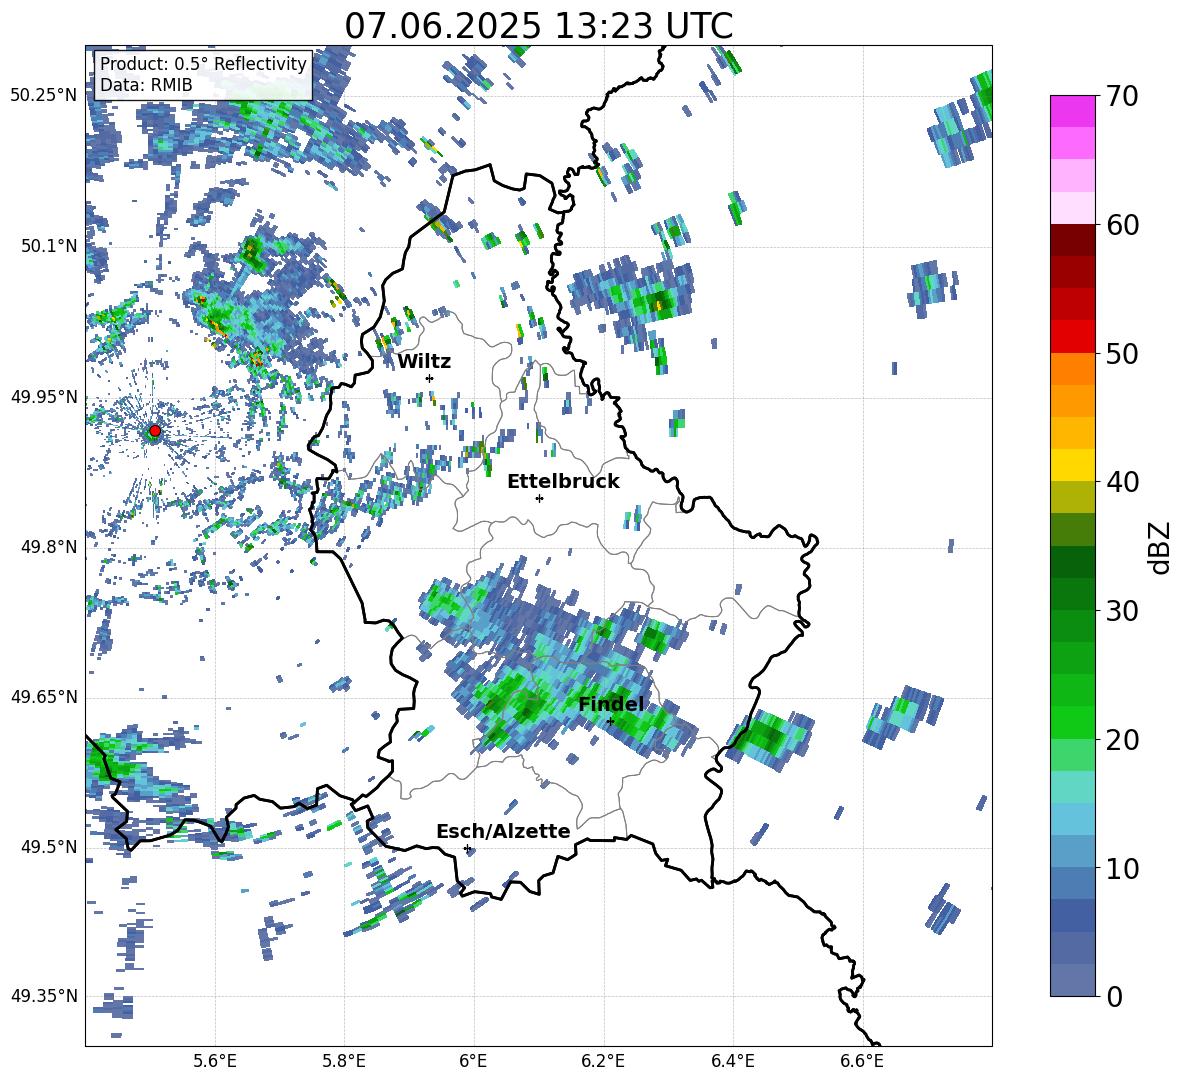Click the 30 value on the colorbar
Viewport: 1184px width, 1081px height.
point(1122,611)
